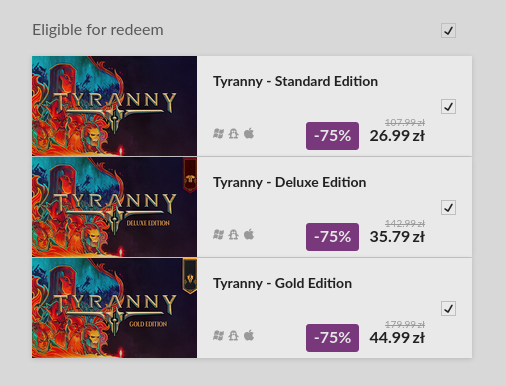Viewport: 506px width, 386px height.
Task: Click the Standard Edition cover thumbnail
Action: 114,106
